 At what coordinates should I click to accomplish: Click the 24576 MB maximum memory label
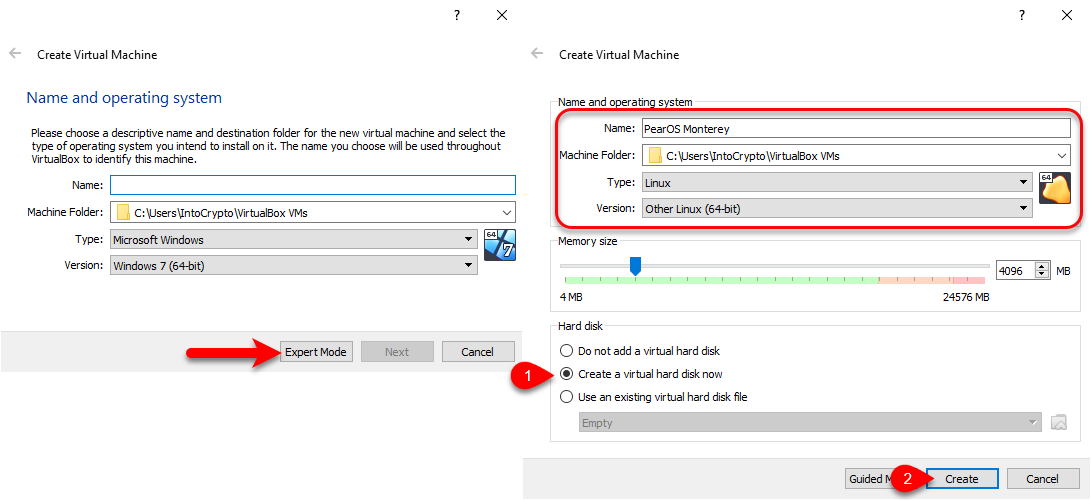(x=965, y=297)
